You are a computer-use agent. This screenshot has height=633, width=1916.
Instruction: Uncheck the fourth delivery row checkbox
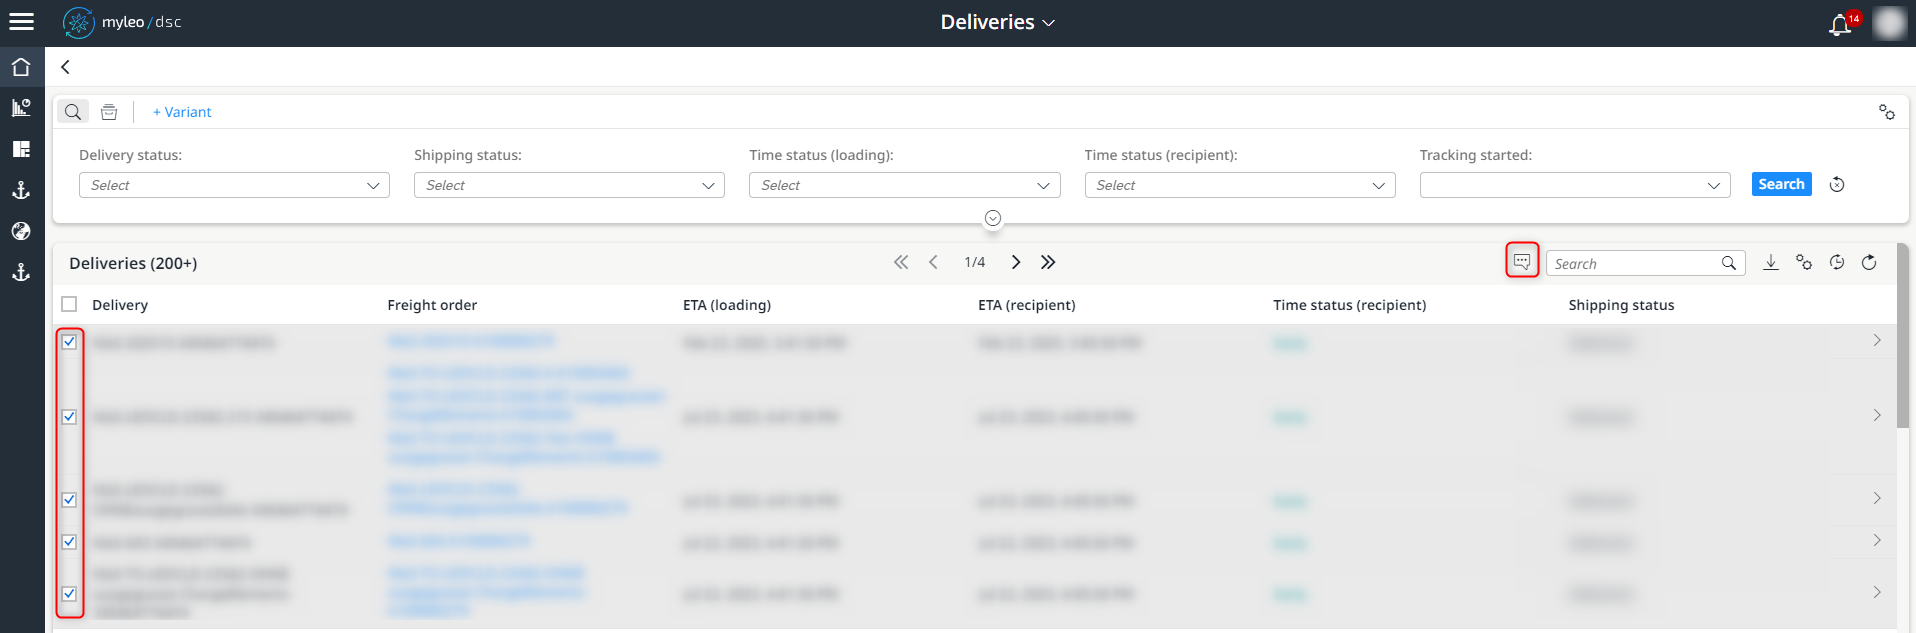(69, 542)
